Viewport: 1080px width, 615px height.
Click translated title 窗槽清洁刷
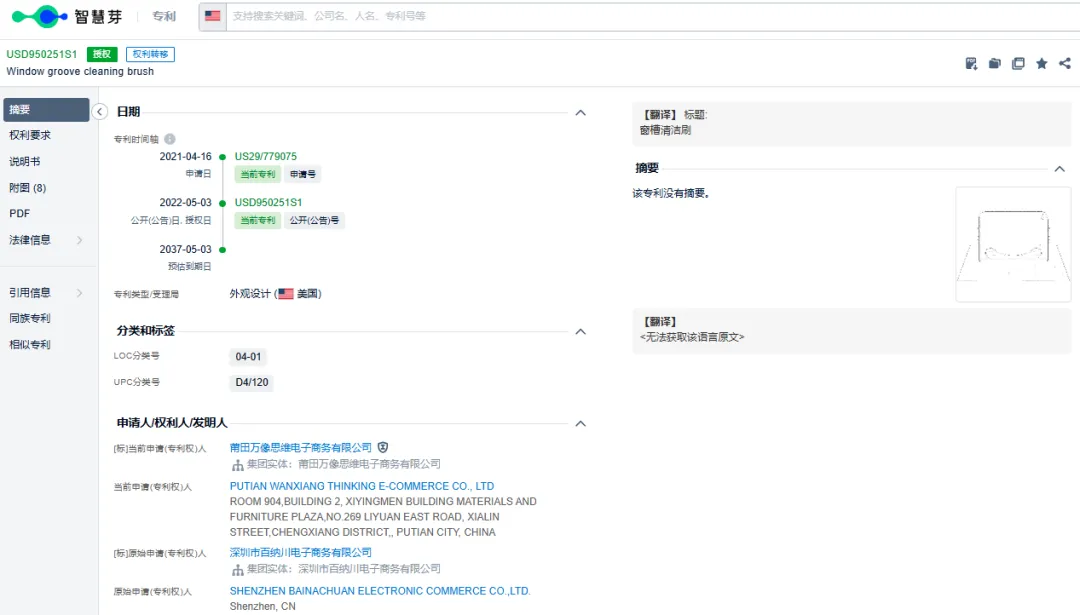tap(665, 130)
